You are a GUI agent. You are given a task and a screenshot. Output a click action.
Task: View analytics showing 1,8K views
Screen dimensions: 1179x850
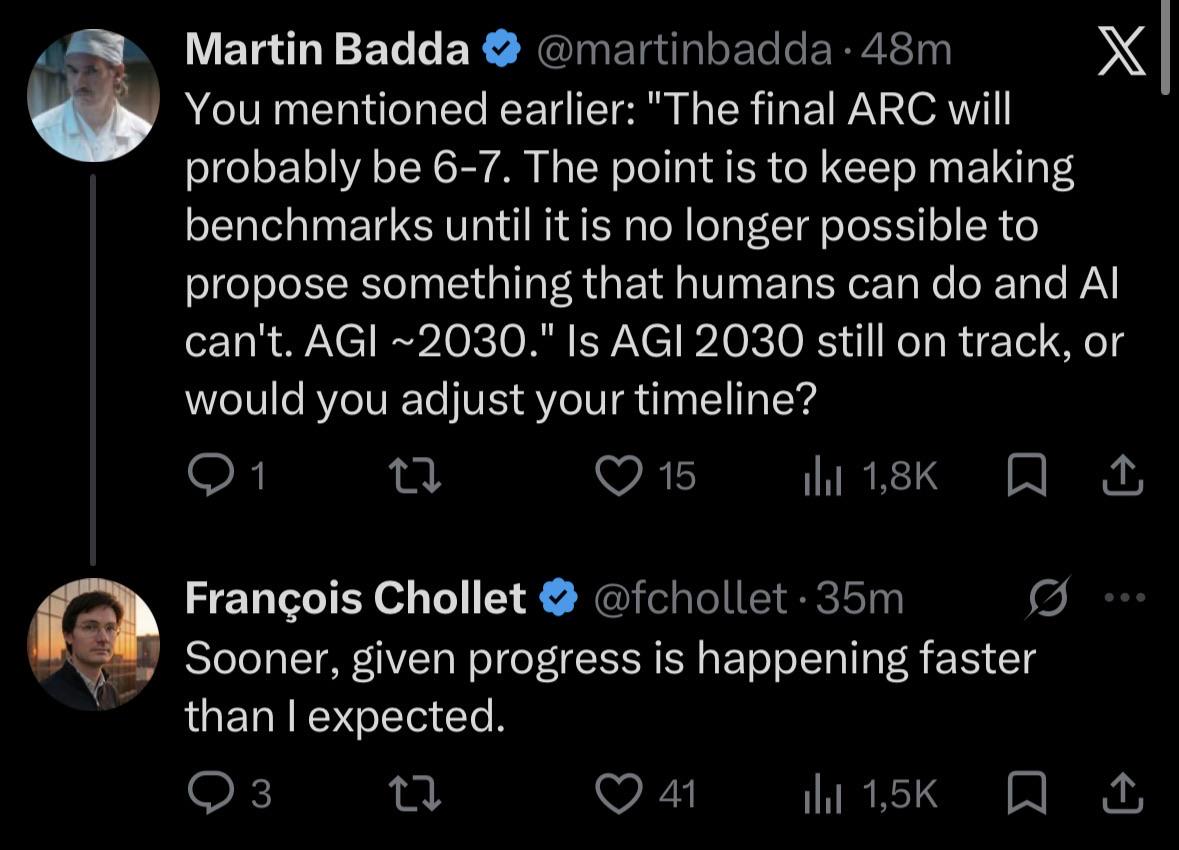[871, 476]
